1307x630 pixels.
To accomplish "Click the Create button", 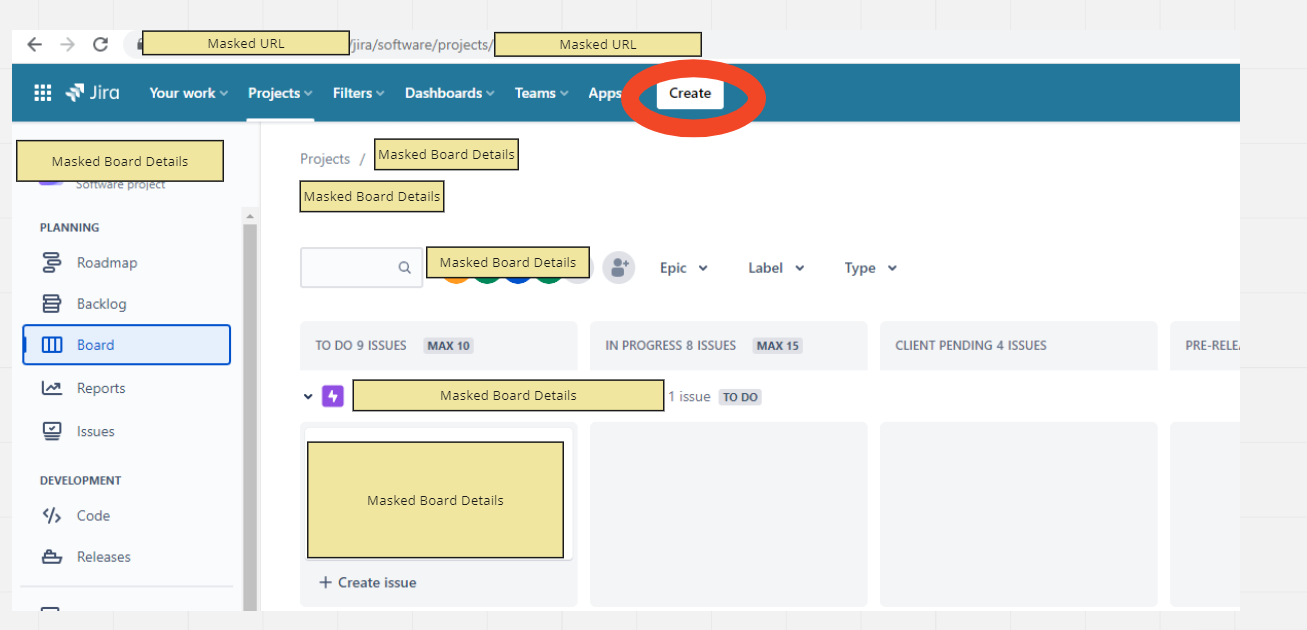I will pos(690,93).
